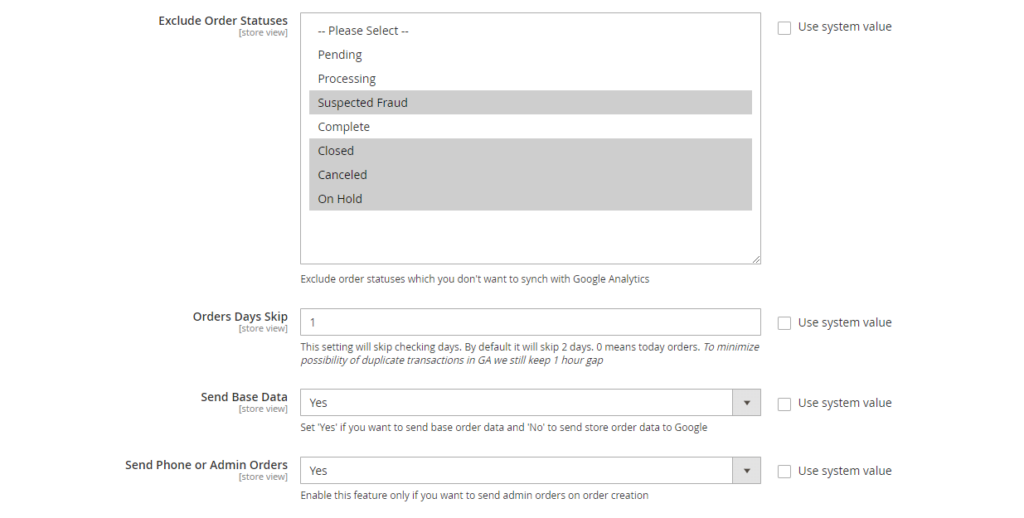Image resolution: width=1024 pixels, height=518 pixels.
Task: Click the Orders Days Skip label
Action: tap(240, 317)
